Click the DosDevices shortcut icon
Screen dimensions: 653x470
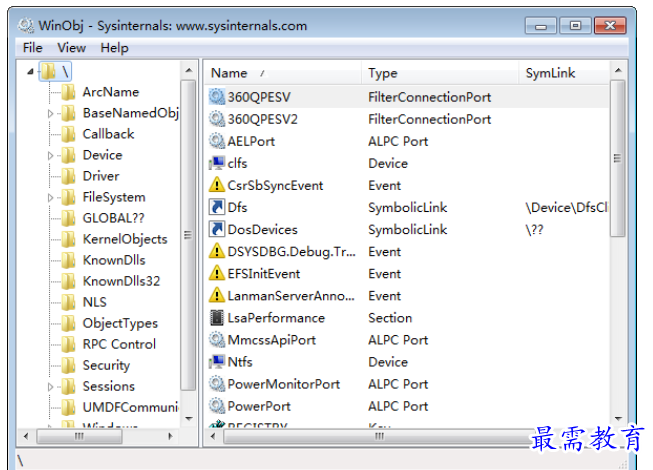pyautogui.click(x=217, y=229)
